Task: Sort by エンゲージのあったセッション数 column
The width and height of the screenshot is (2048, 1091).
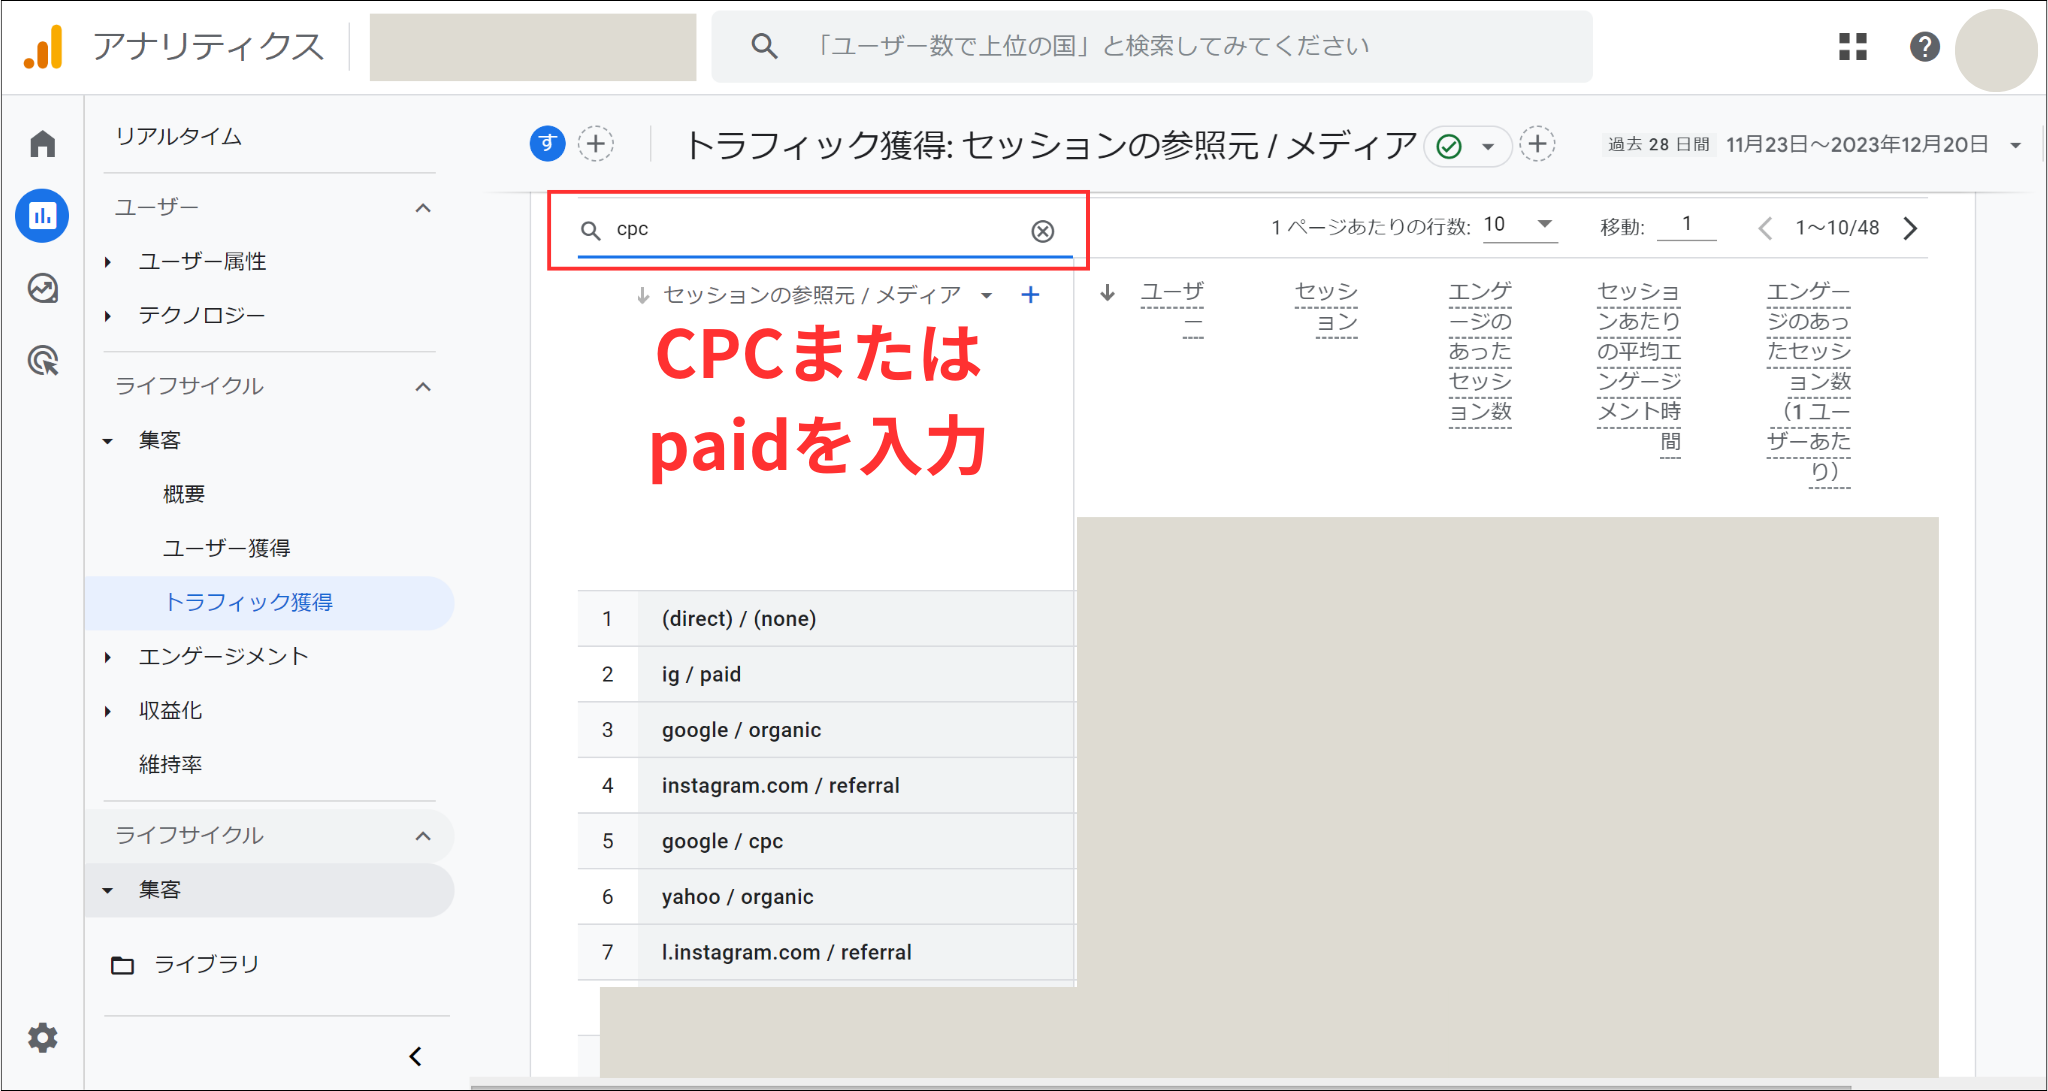Action: [x=1480, y=352]
